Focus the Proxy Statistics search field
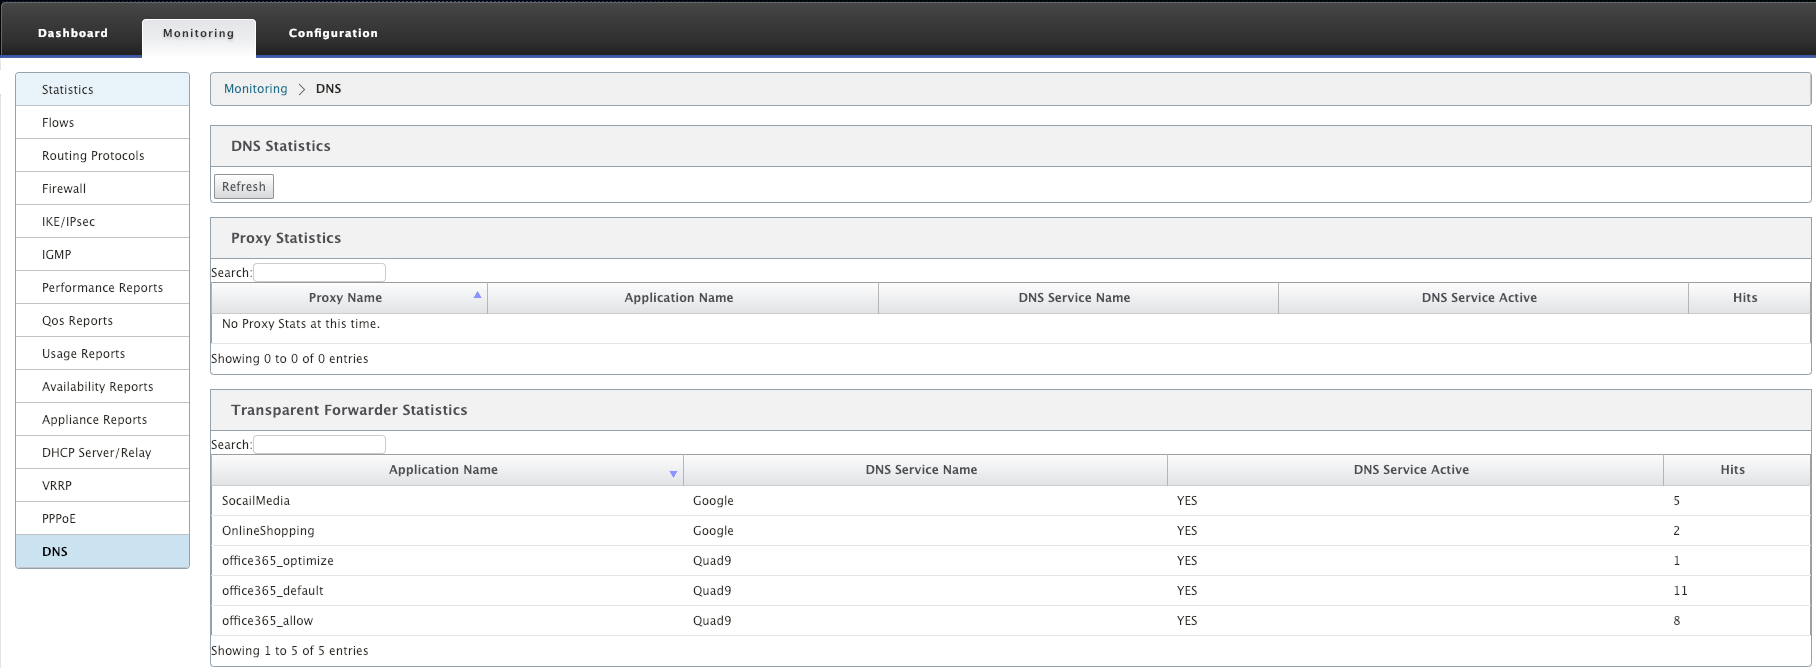 click(319, 272)
